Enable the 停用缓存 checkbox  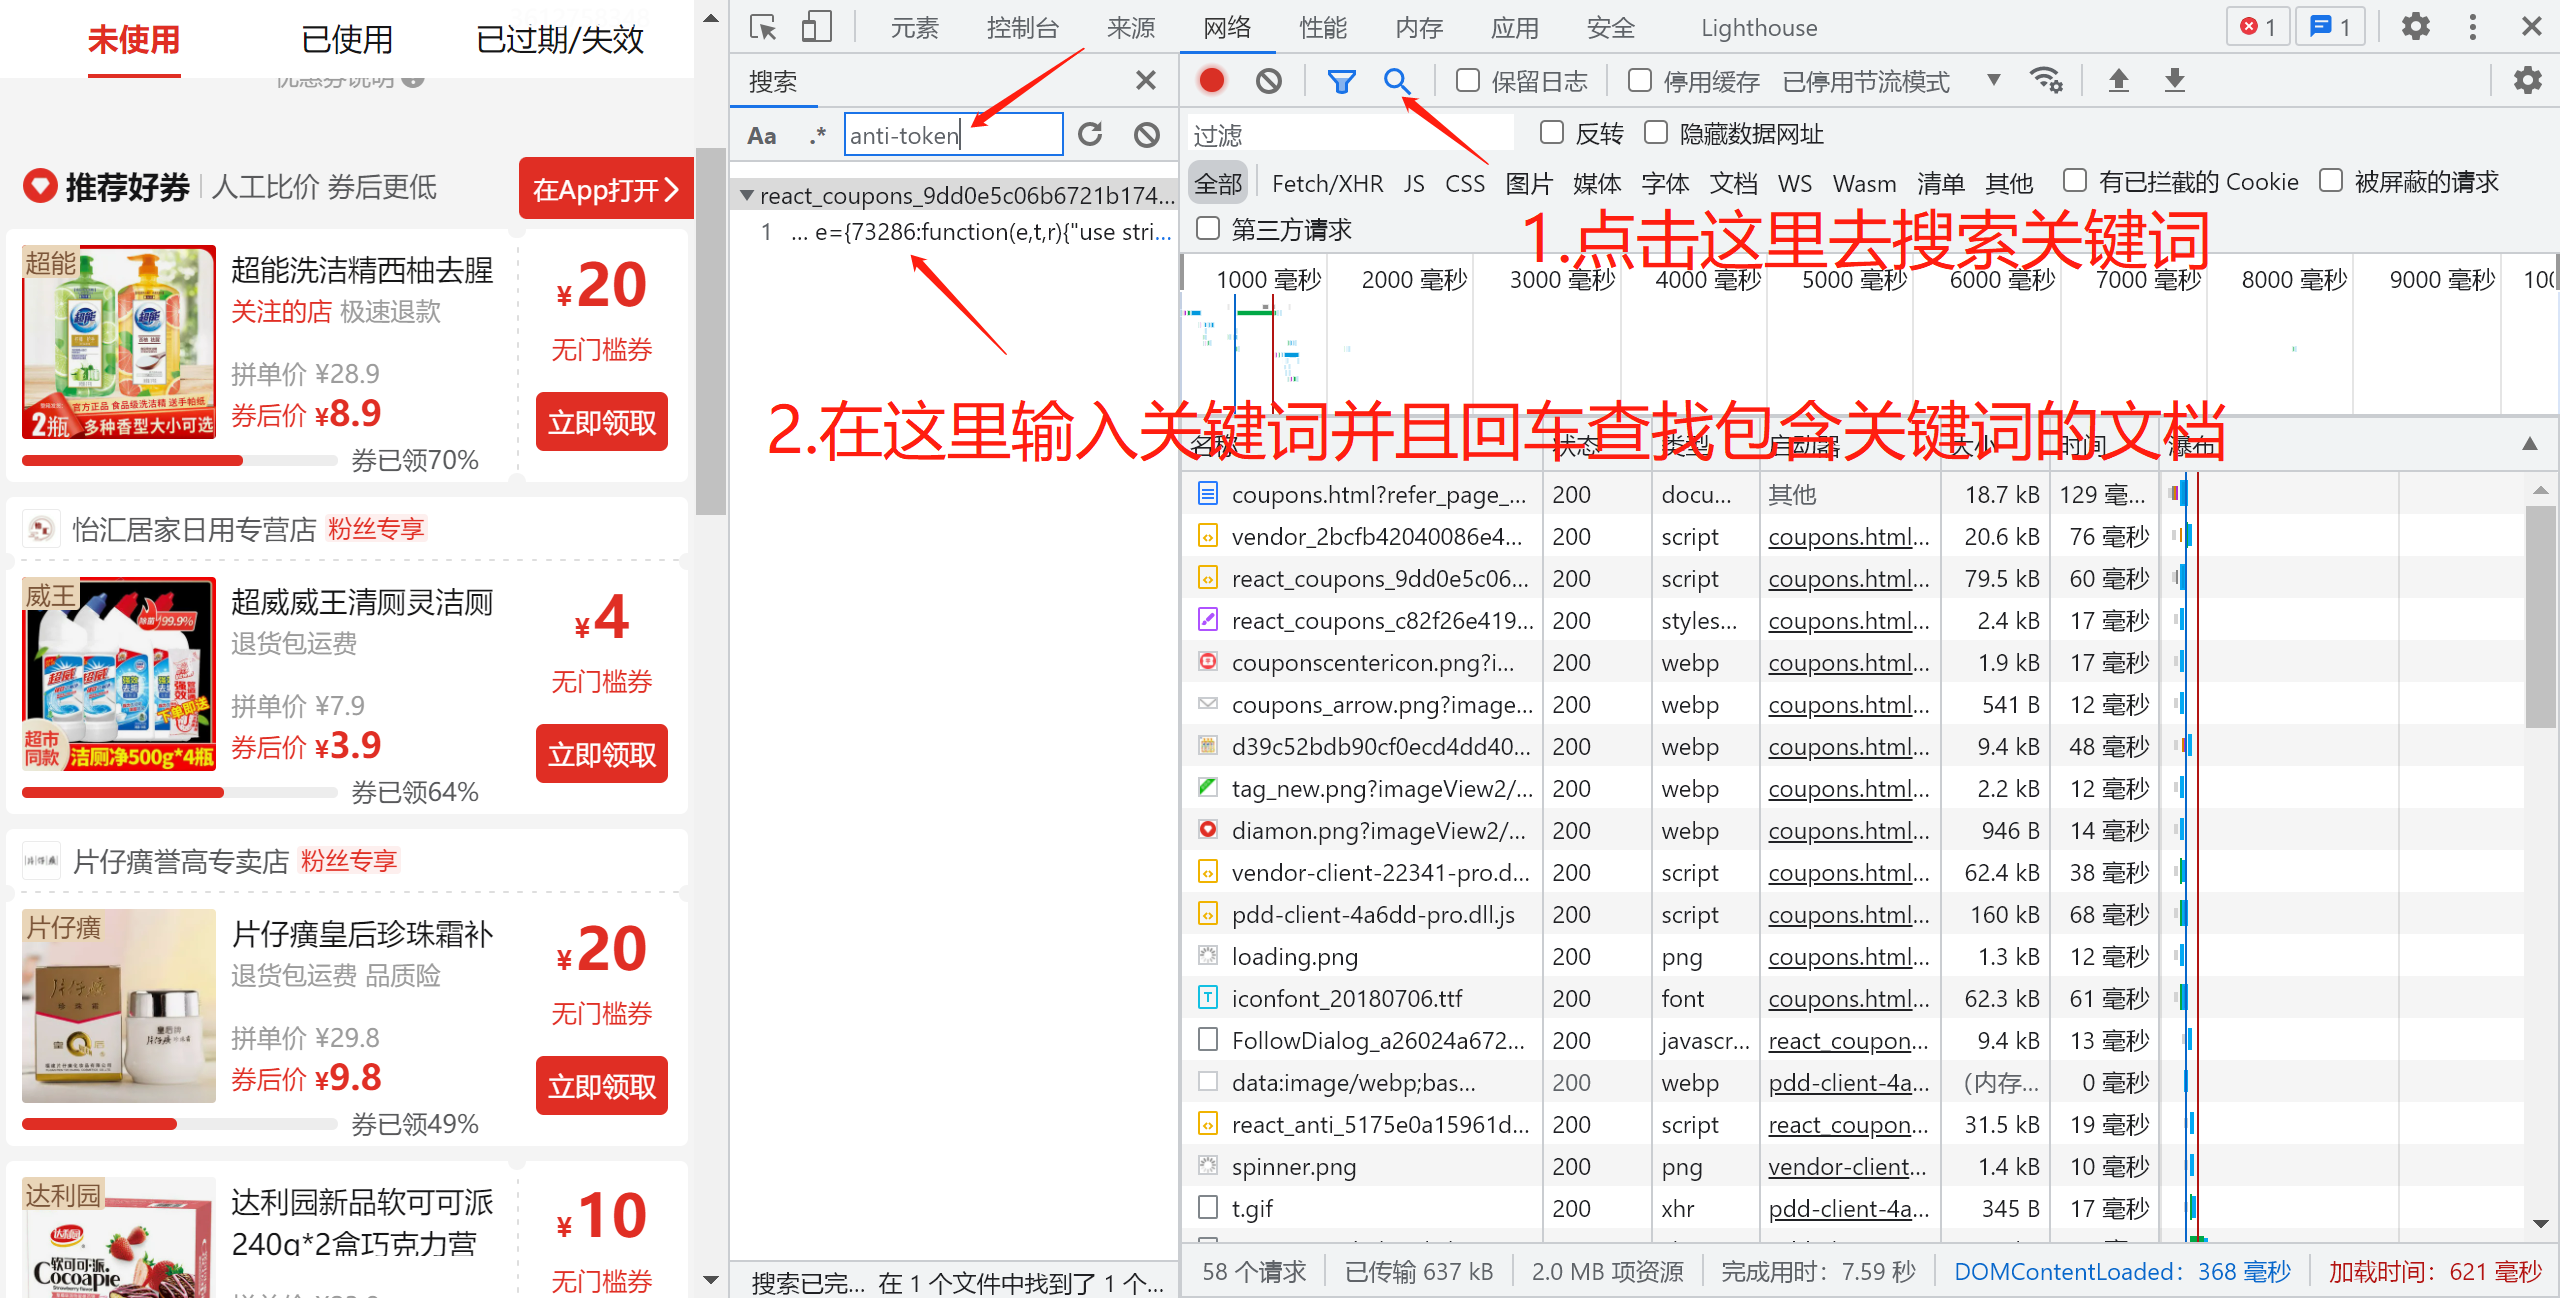tap(1638, 80)
